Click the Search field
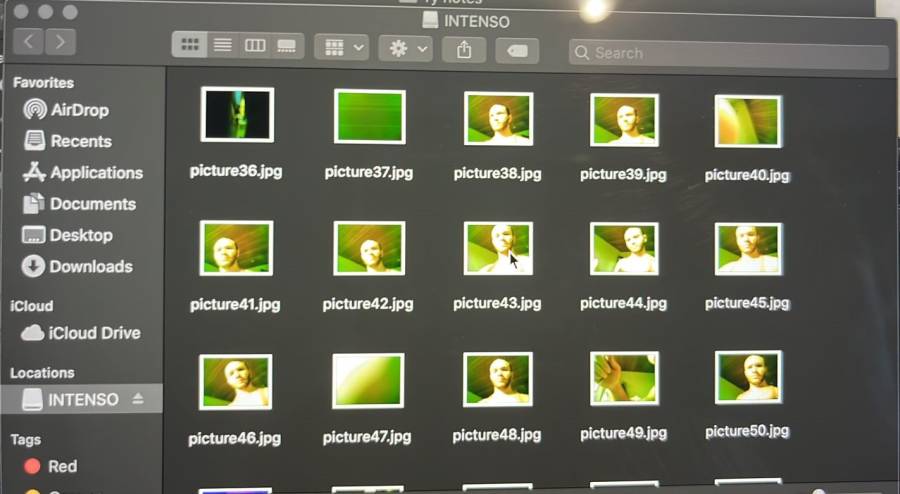Viewport: 900px width, 494px height. (x=728, y=53)
